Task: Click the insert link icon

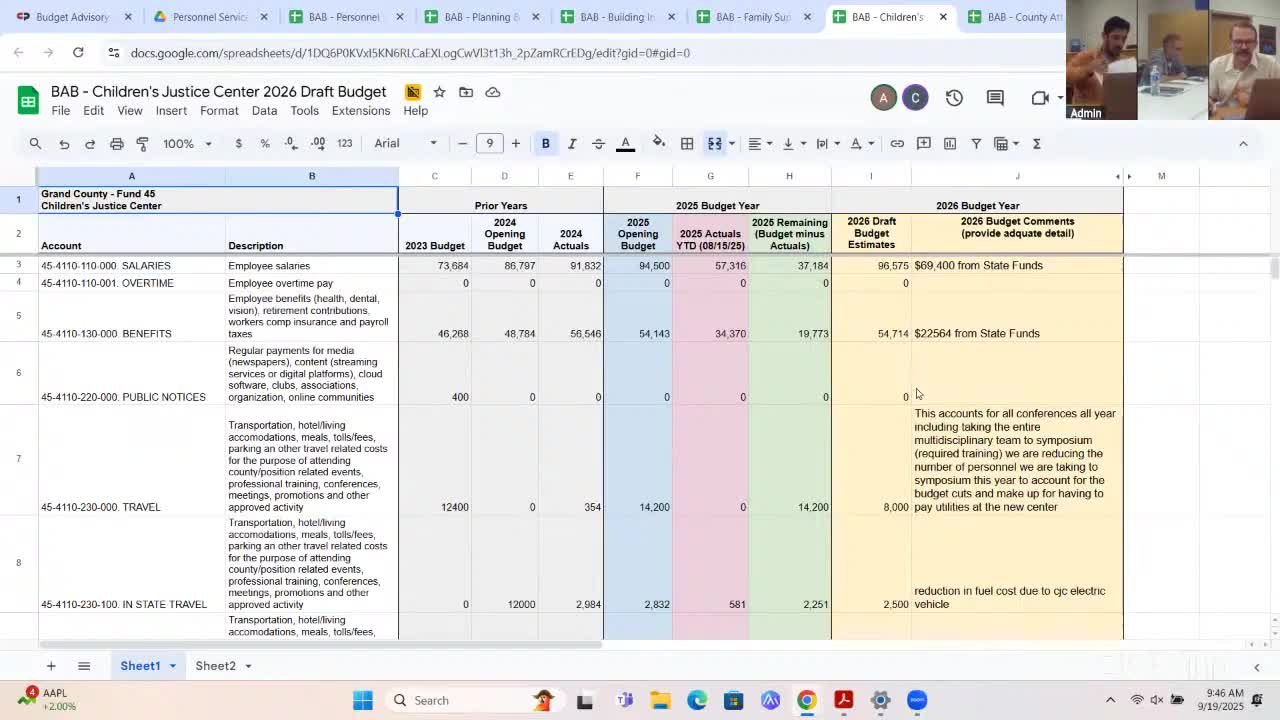Action: click(x=897, y=144)
